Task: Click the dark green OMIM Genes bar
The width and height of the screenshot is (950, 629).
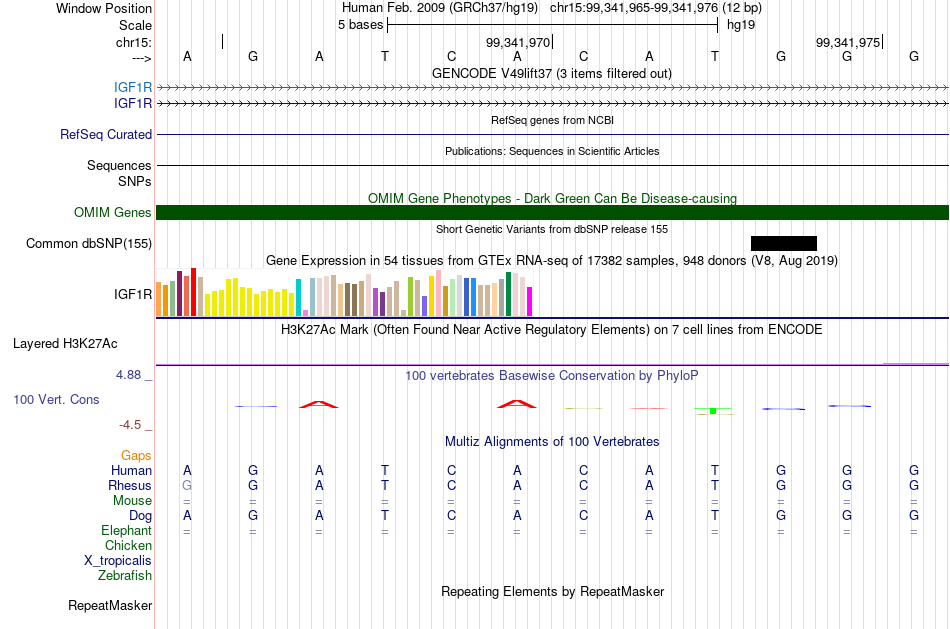Action: click(552, 213)
